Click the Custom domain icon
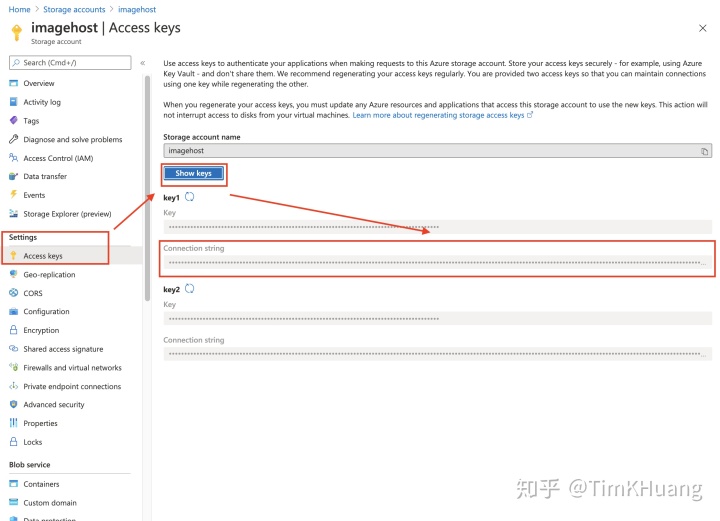The image size is (720, 521). point(14,502)
